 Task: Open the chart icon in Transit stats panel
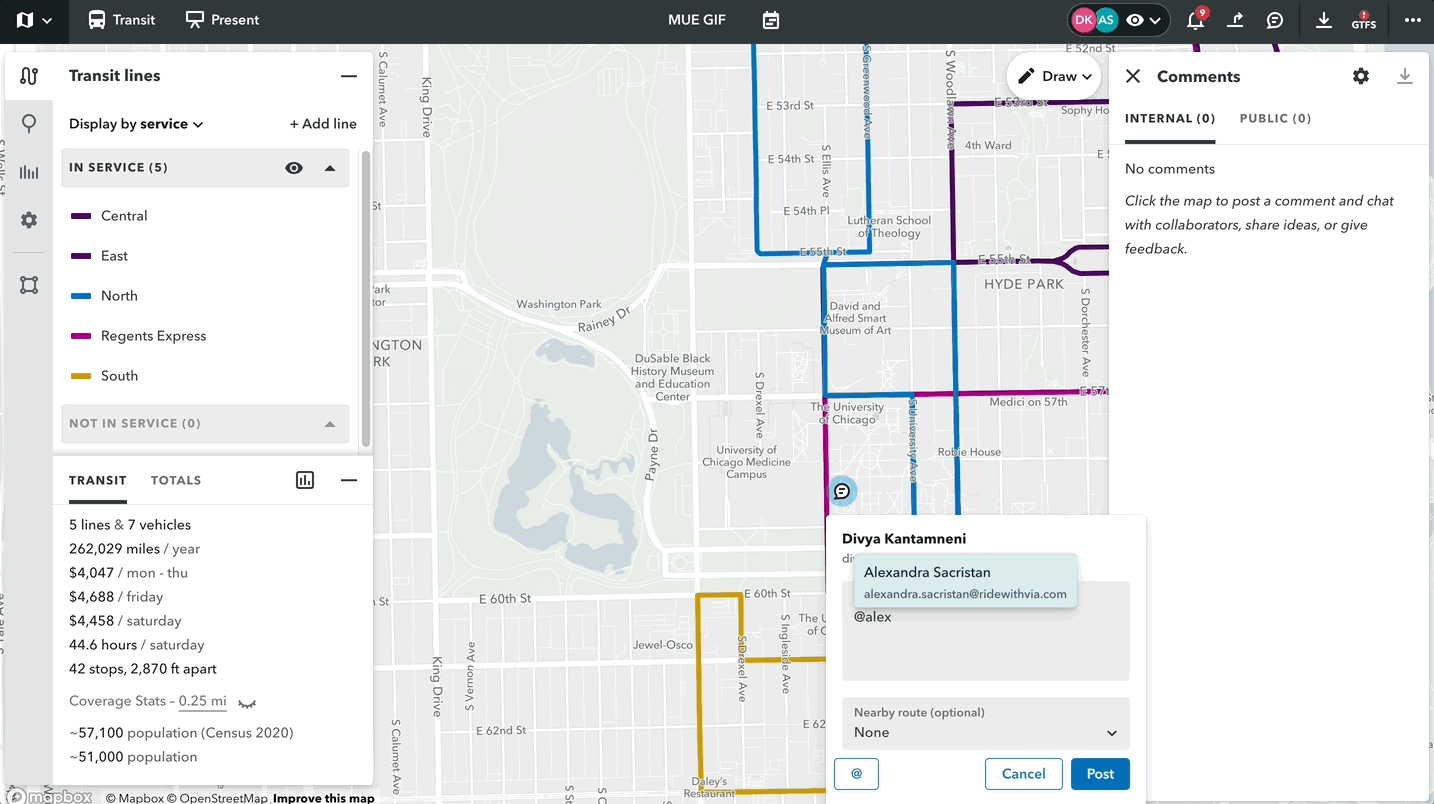point(305,480)
